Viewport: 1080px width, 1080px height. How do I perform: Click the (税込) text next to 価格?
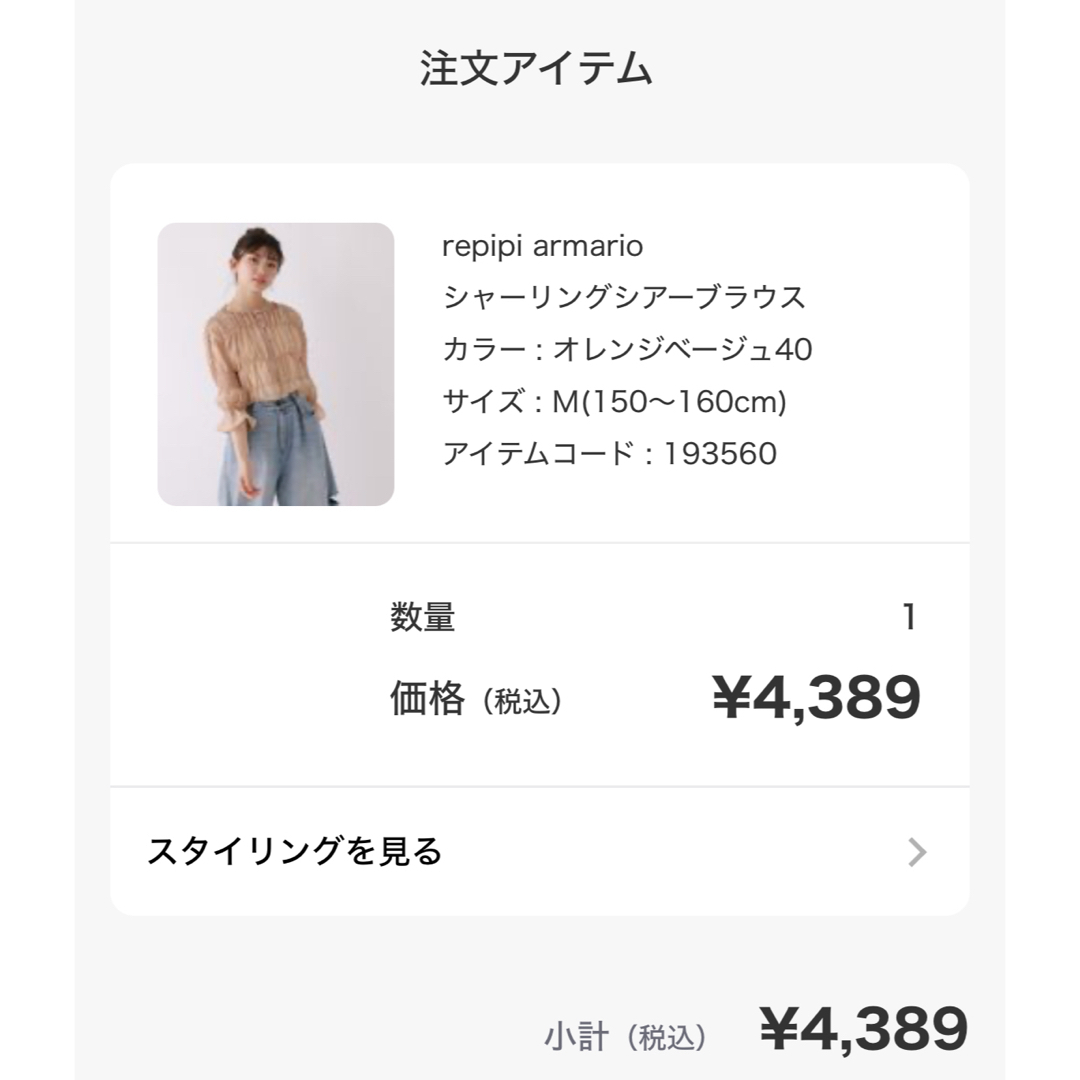(x=521, y=702)
